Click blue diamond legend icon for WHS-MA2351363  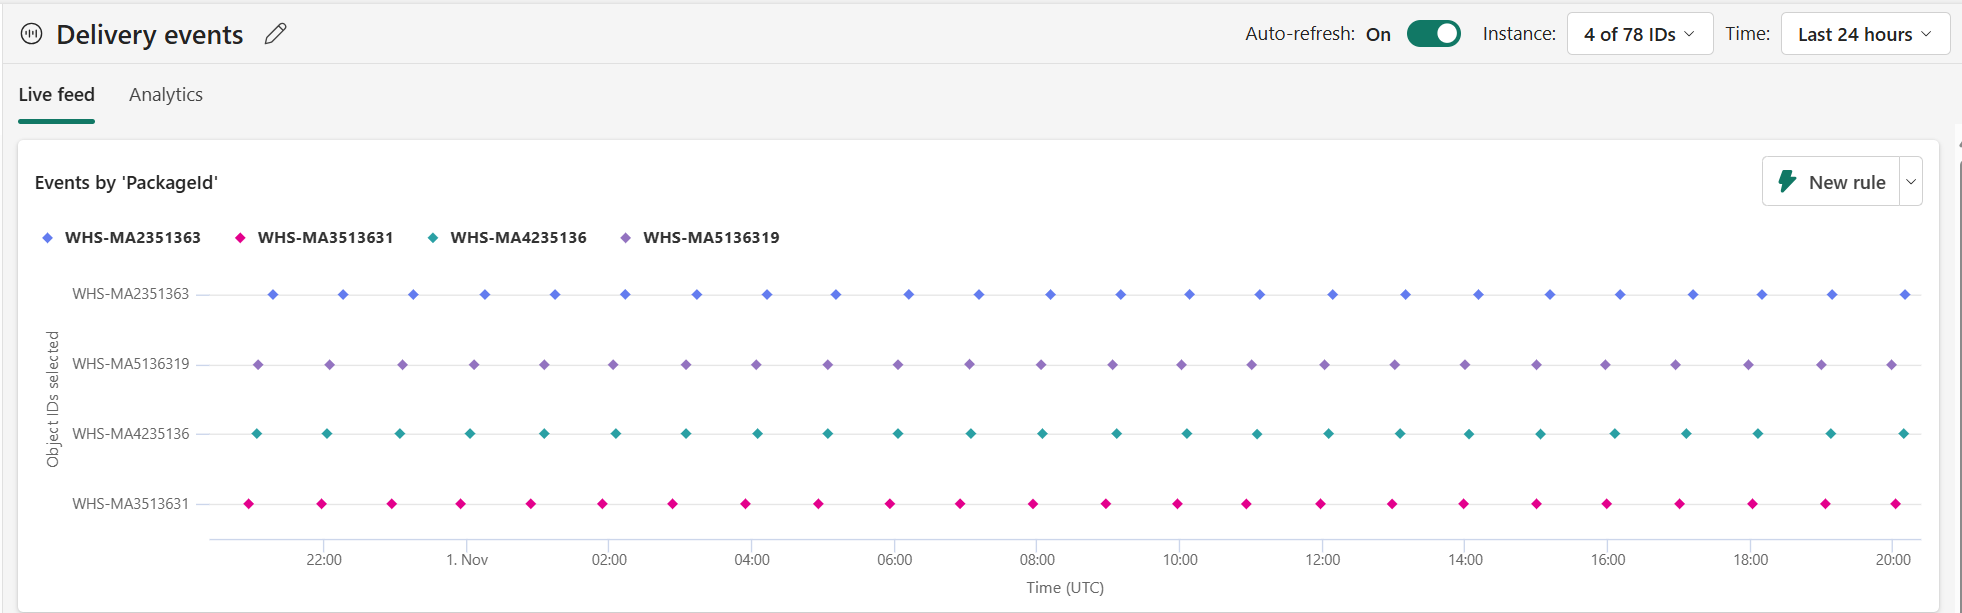coord(48,238)
